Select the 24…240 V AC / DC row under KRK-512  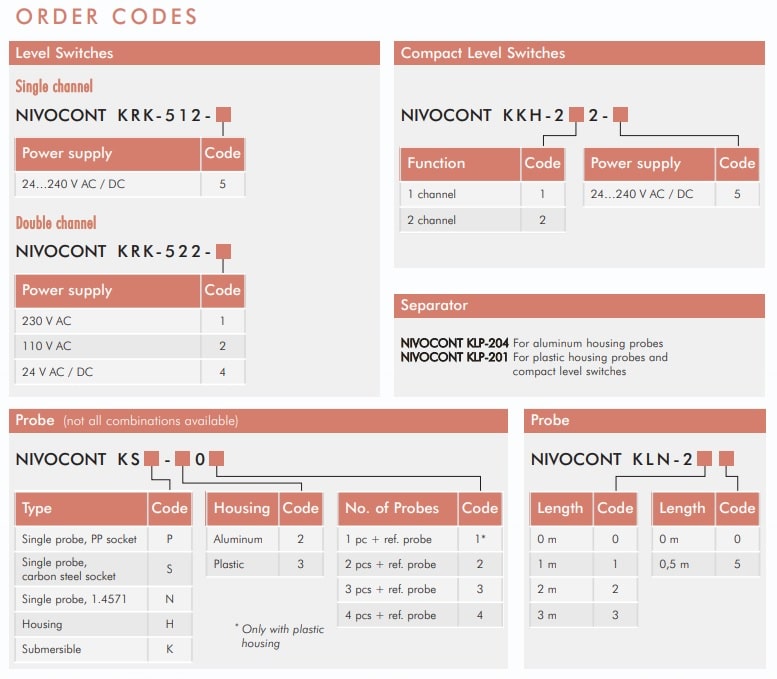[130, 184]
